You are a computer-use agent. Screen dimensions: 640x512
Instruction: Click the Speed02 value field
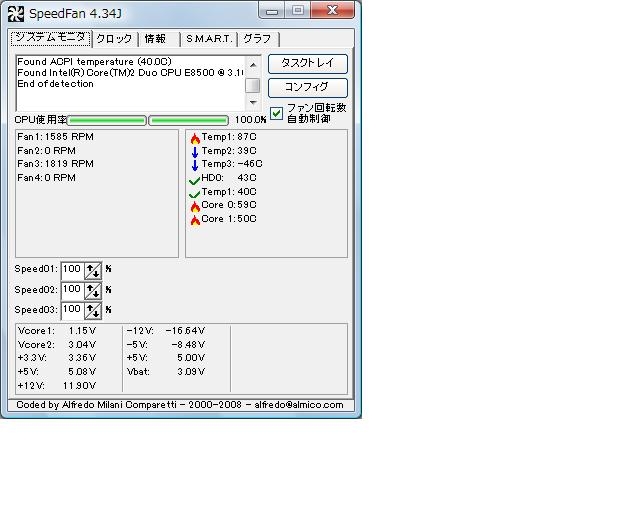click(72, 291)
